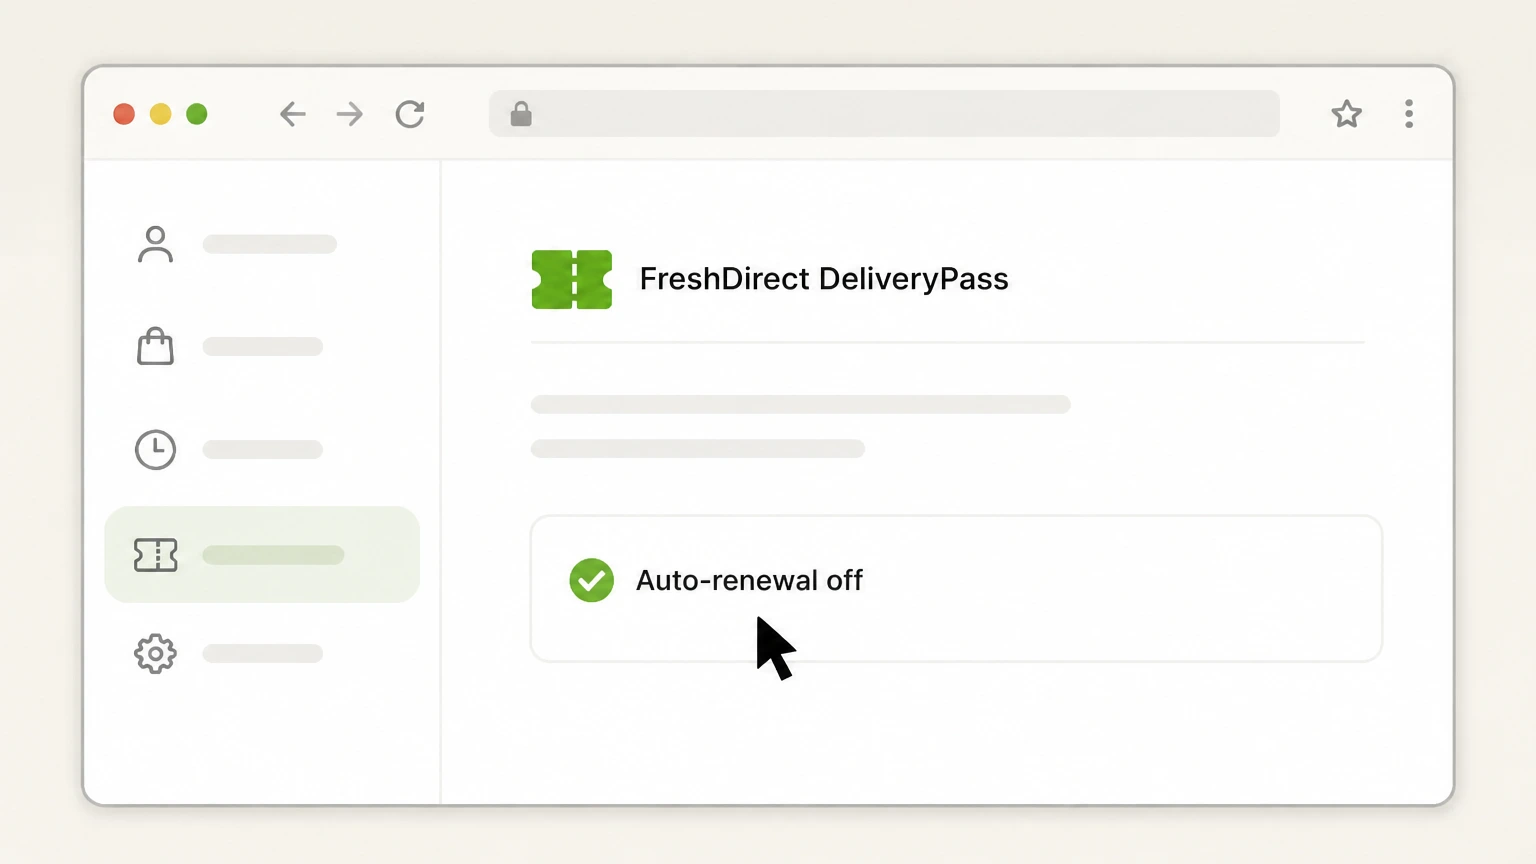Click into the address bar field

tap(884, 114)
